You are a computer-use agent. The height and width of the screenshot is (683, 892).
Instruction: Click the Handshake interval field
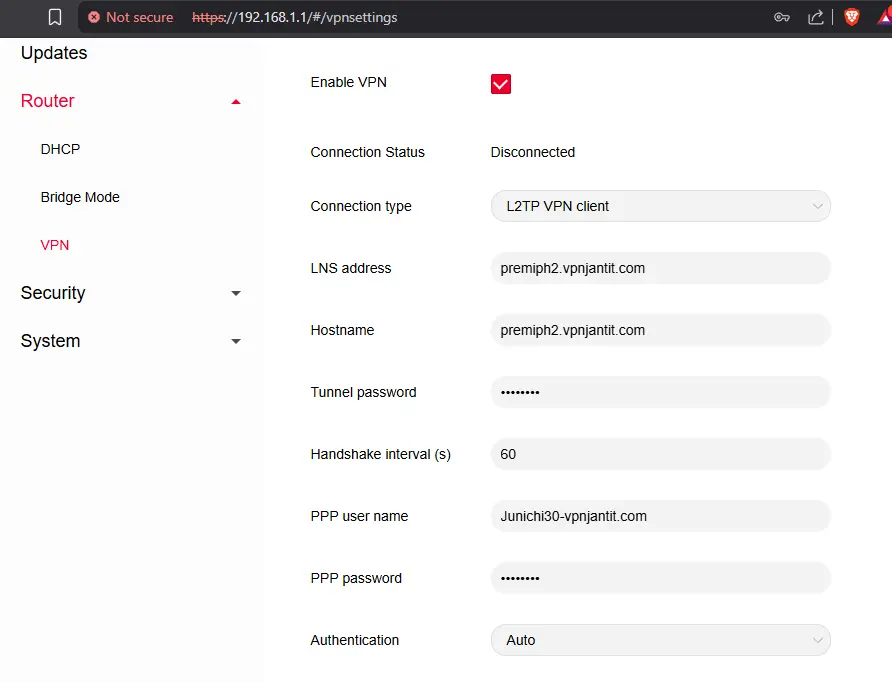(660, 454)
